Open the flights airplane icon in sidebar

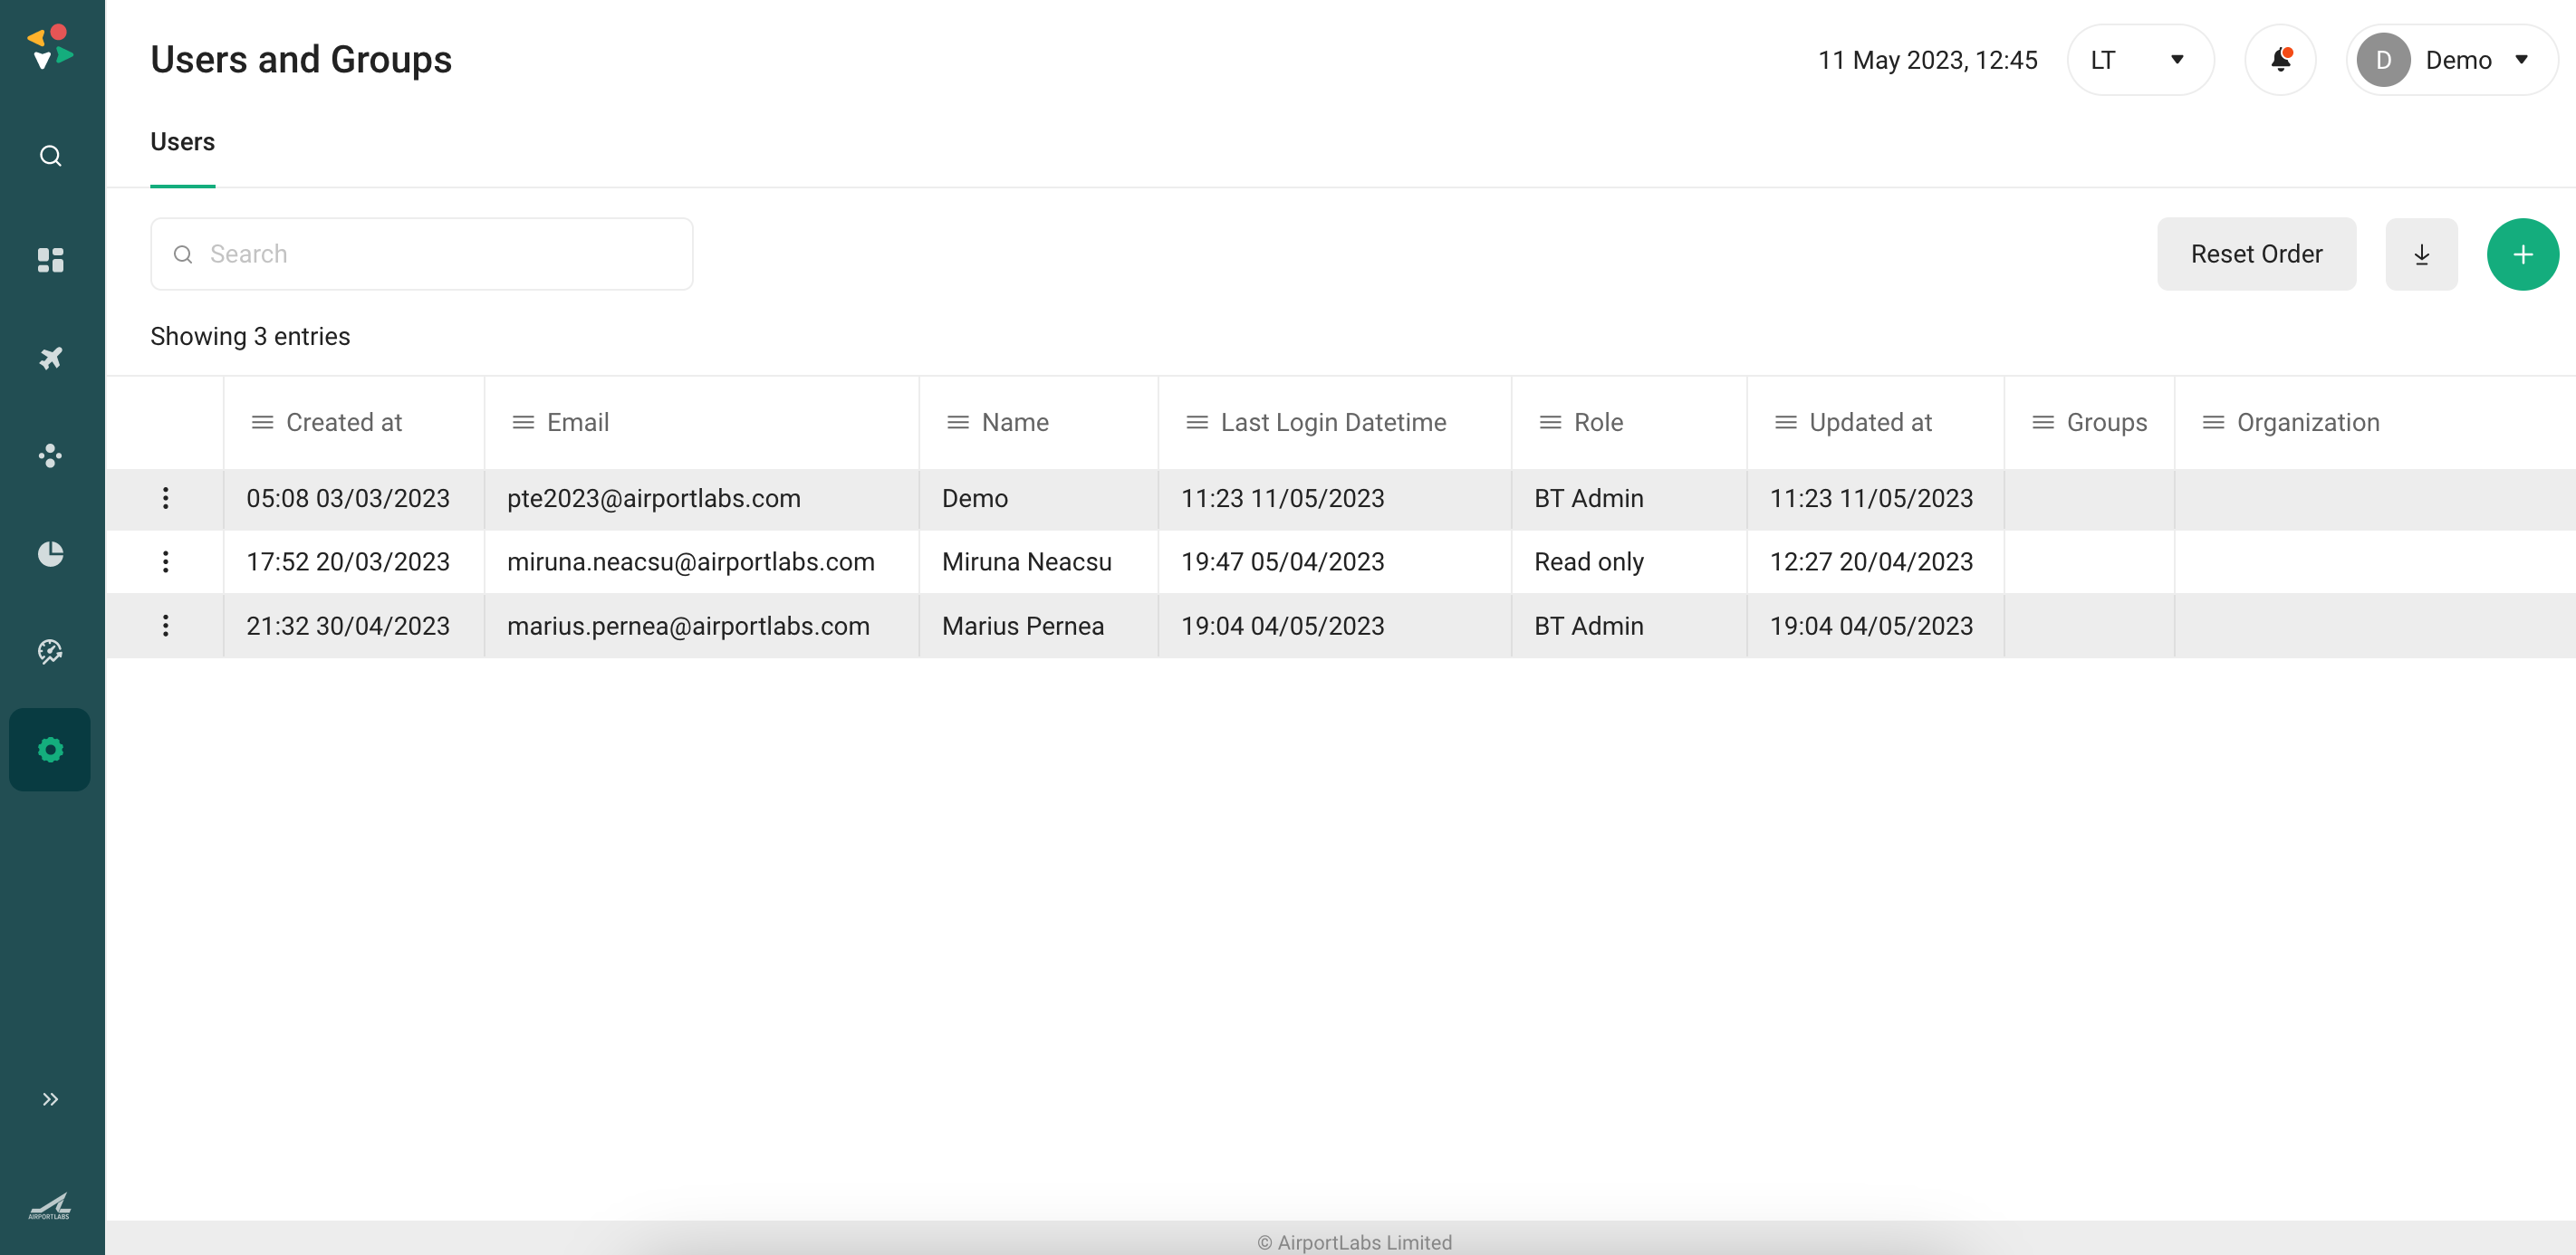[x=50, y=358]
